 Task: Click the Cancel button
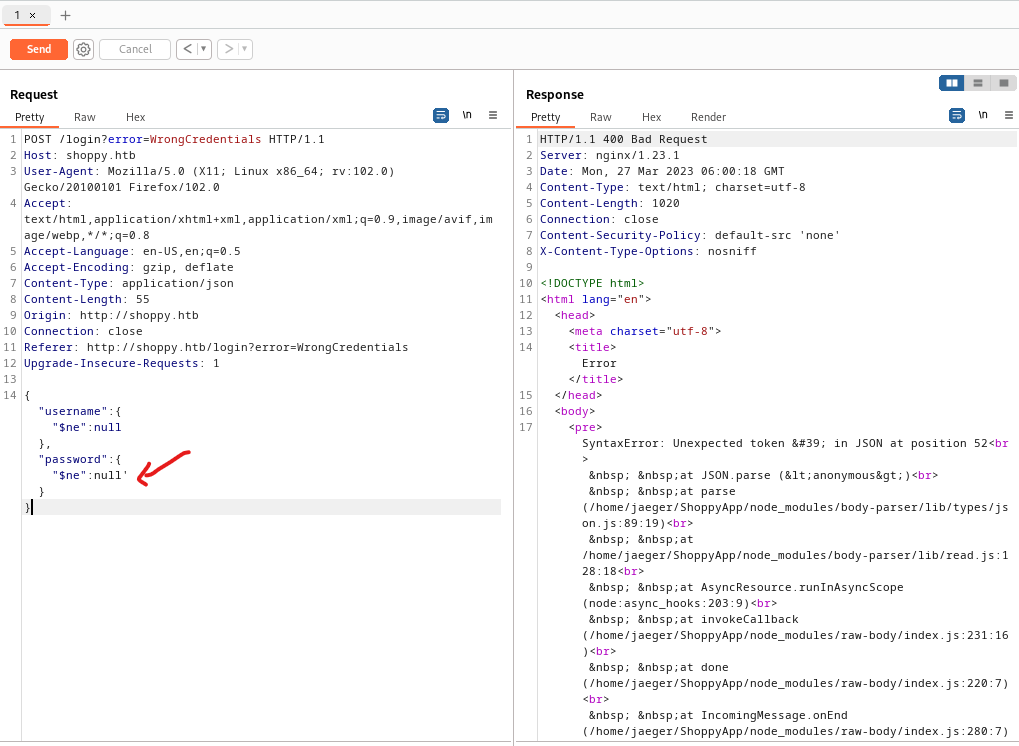(x=135, y=49)
